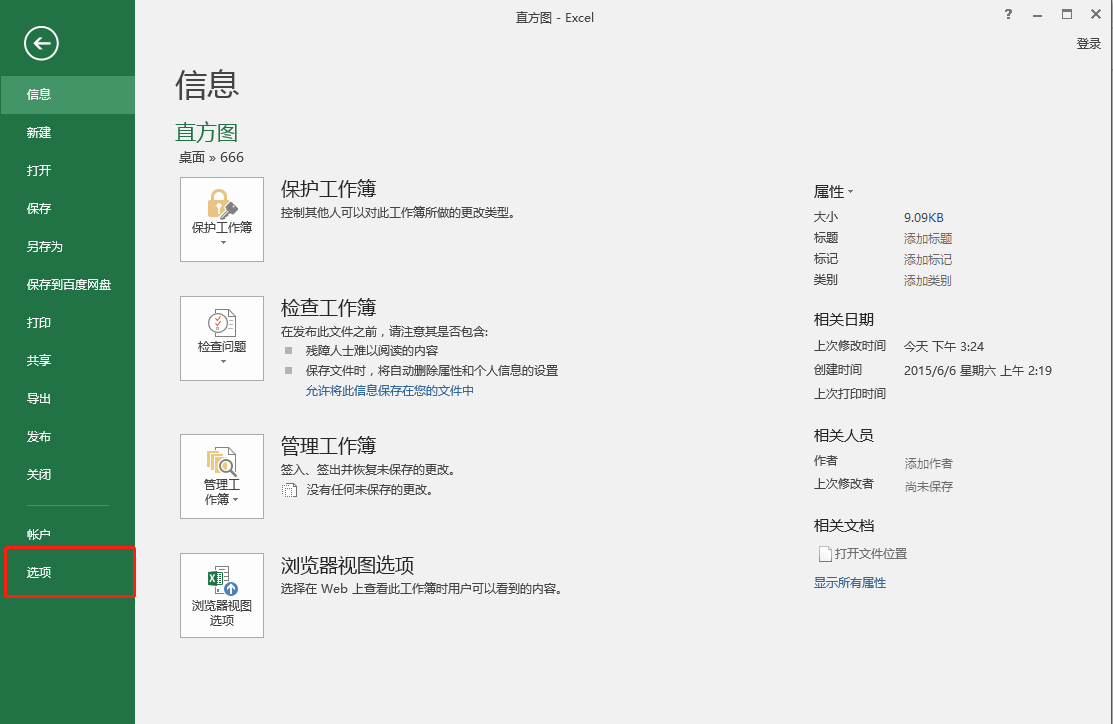Click the 相关日期 heading
Screen dimensions: 1113x724
[843, 319]
